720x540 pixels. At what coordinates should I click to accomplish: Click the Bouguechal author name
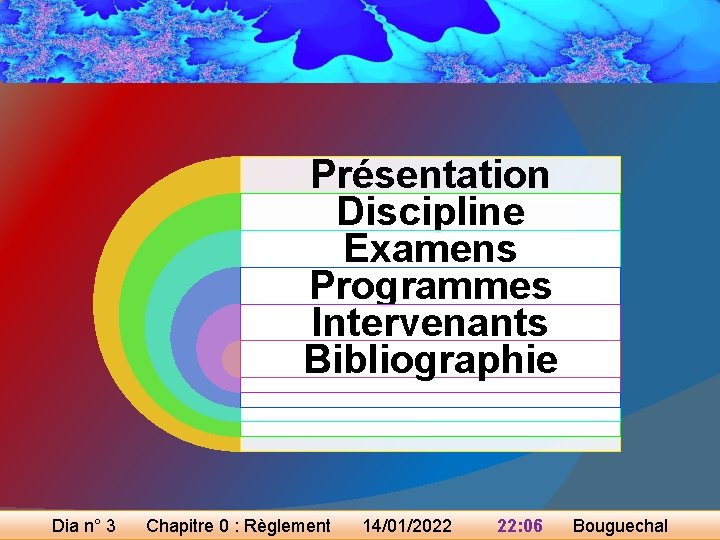[620, 525]
